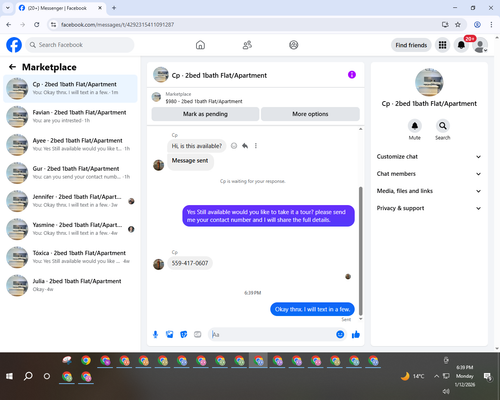Open the Cortana circle in the taskbar
This screenshot has height=400, width=500.
pyautogui.click(x=47, y=376)
